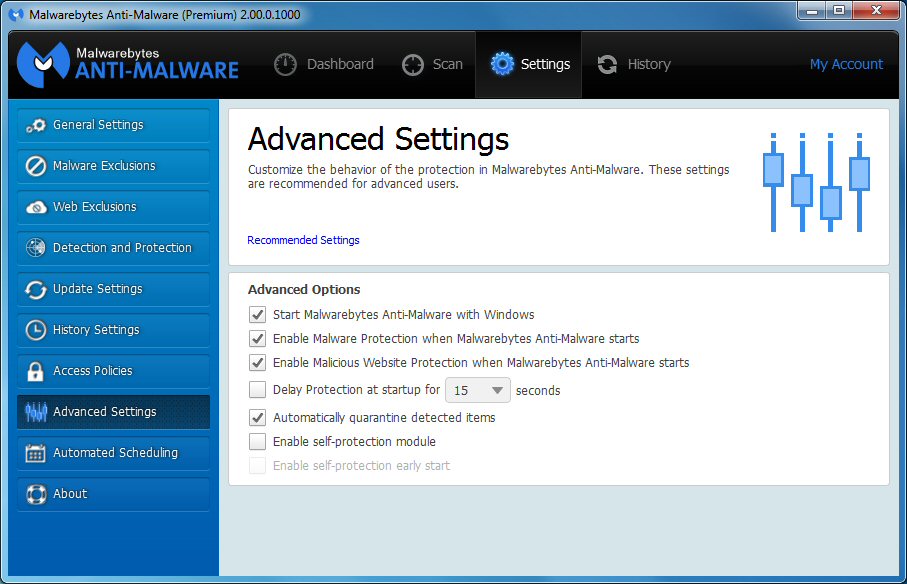Screen dimensions: 907x584
Task: Open Detection and Protection settings
Action: (113, 248)
